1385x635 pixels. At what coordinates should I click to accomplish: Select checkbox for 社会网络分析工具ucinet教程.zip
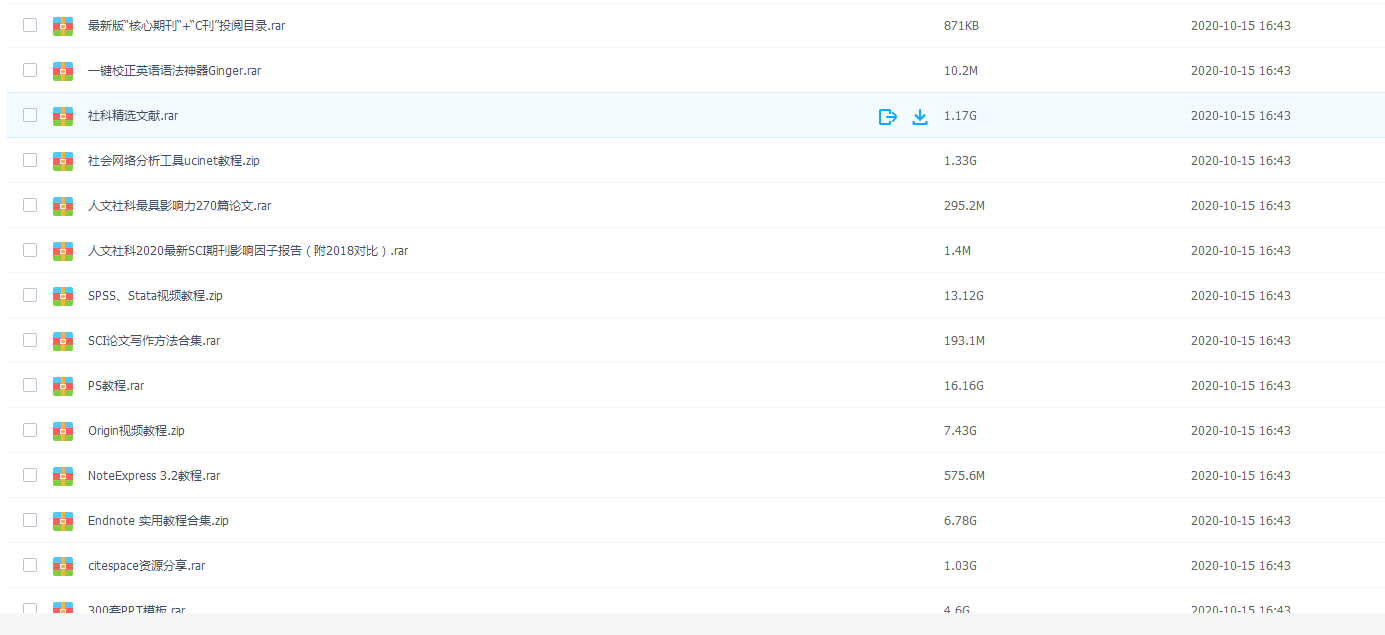[30, 160]
